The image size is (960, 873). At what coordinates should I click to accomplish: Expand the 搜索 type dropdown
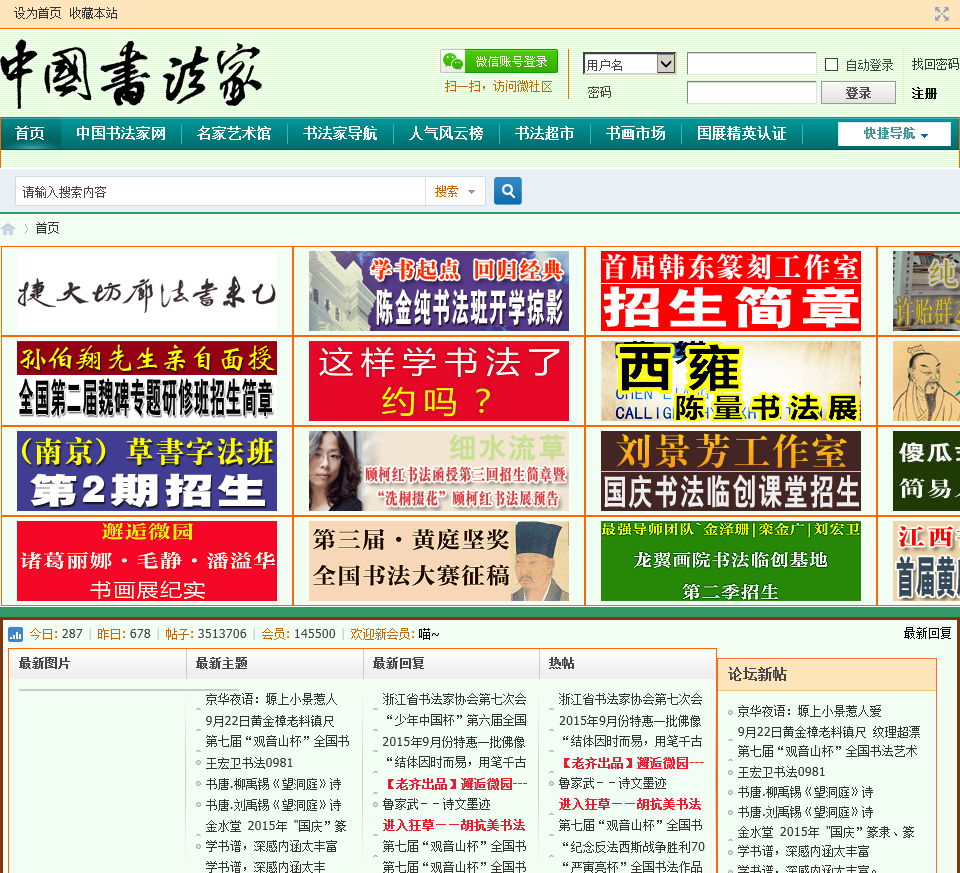coord(455,192)
